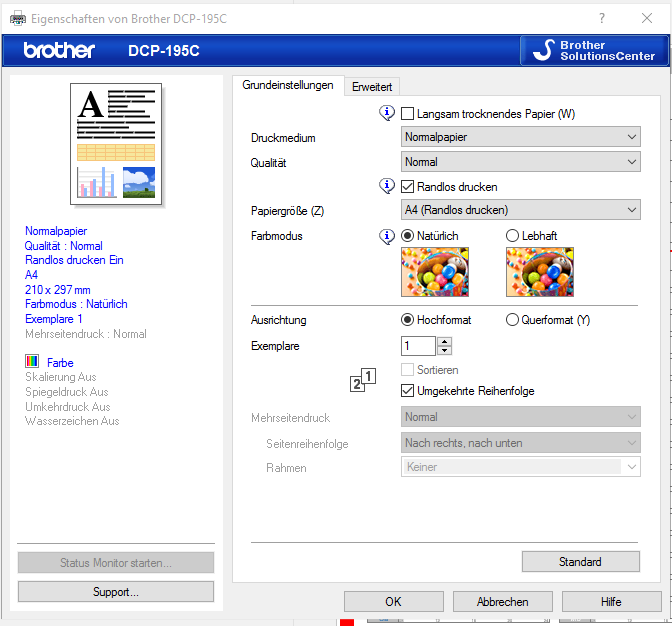The image size is (672, 626).
Task: Choose Querformat orientation
Action: pyautogui.click(x=512, y=320)
